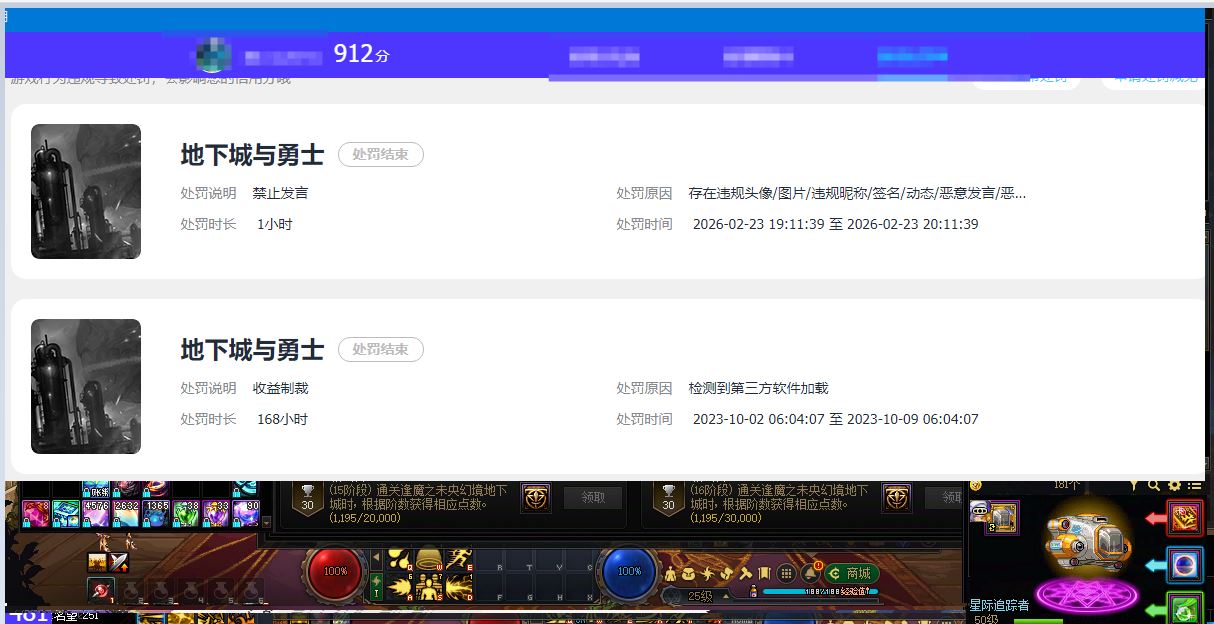The image size is (1214, 624).
Task: Click the 168小时 duration value
Action: [282, 419]
